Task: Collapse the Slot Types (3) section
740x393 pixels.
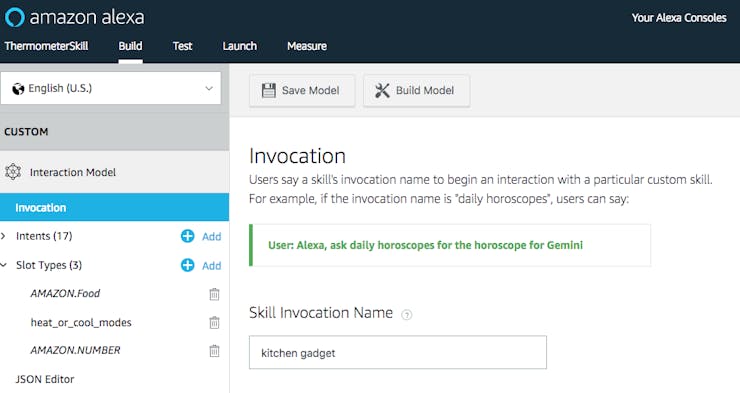Action: pyautogui.click(x=3, y=265)
